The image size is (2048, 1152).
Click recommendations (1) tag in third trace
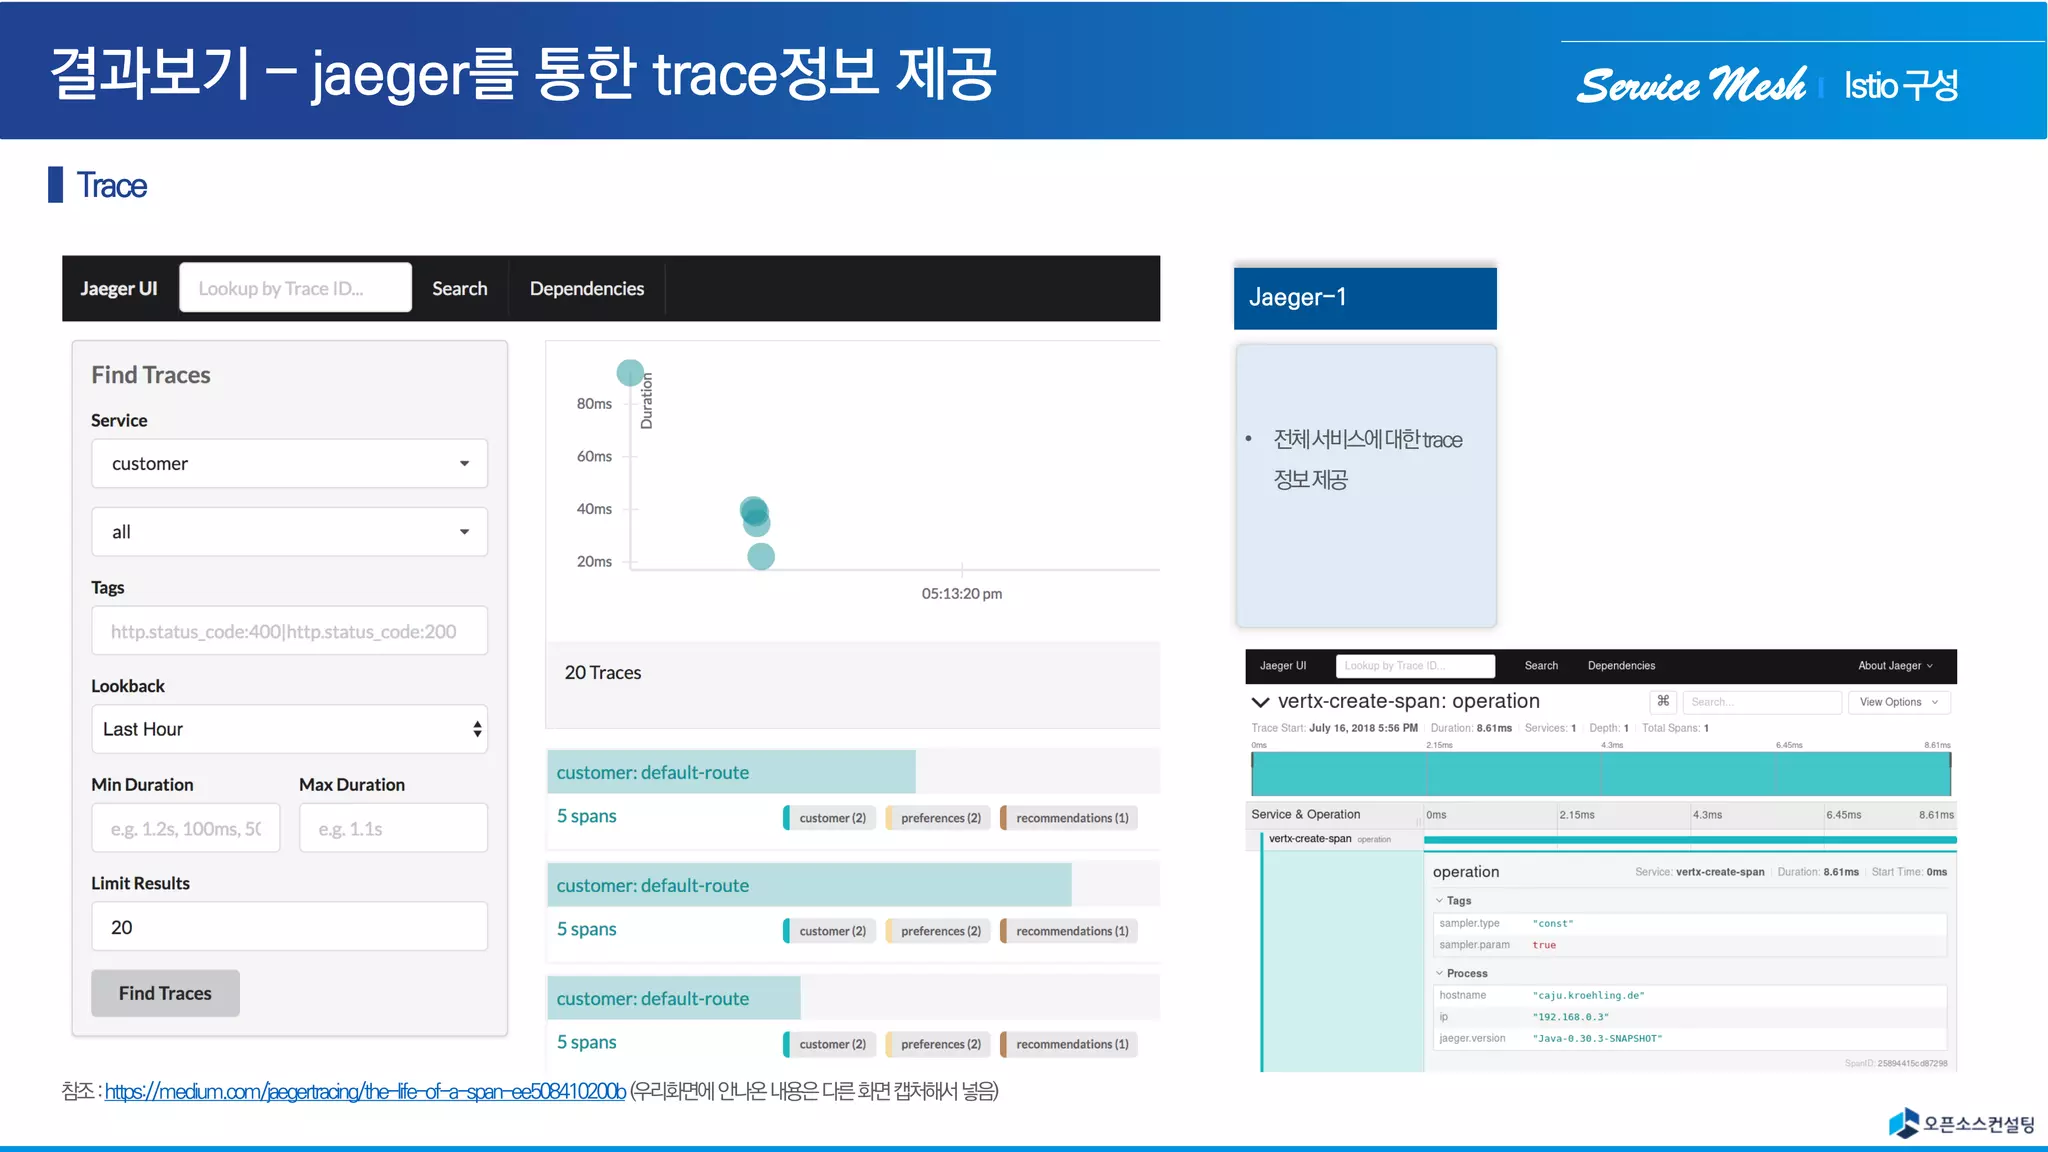pyautogui.click(x=1070, y=1044)
